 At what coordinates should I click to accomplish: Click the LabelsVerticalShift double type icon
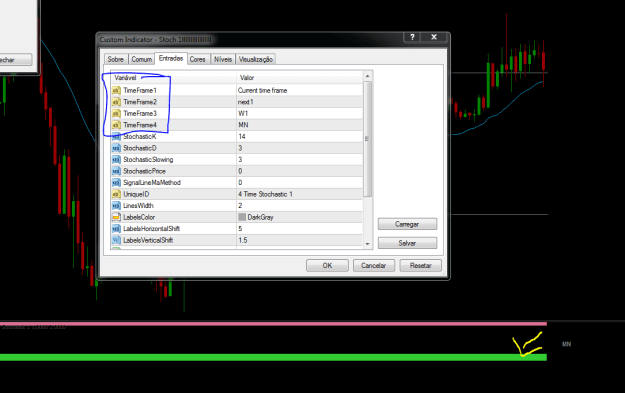(116, 240)
